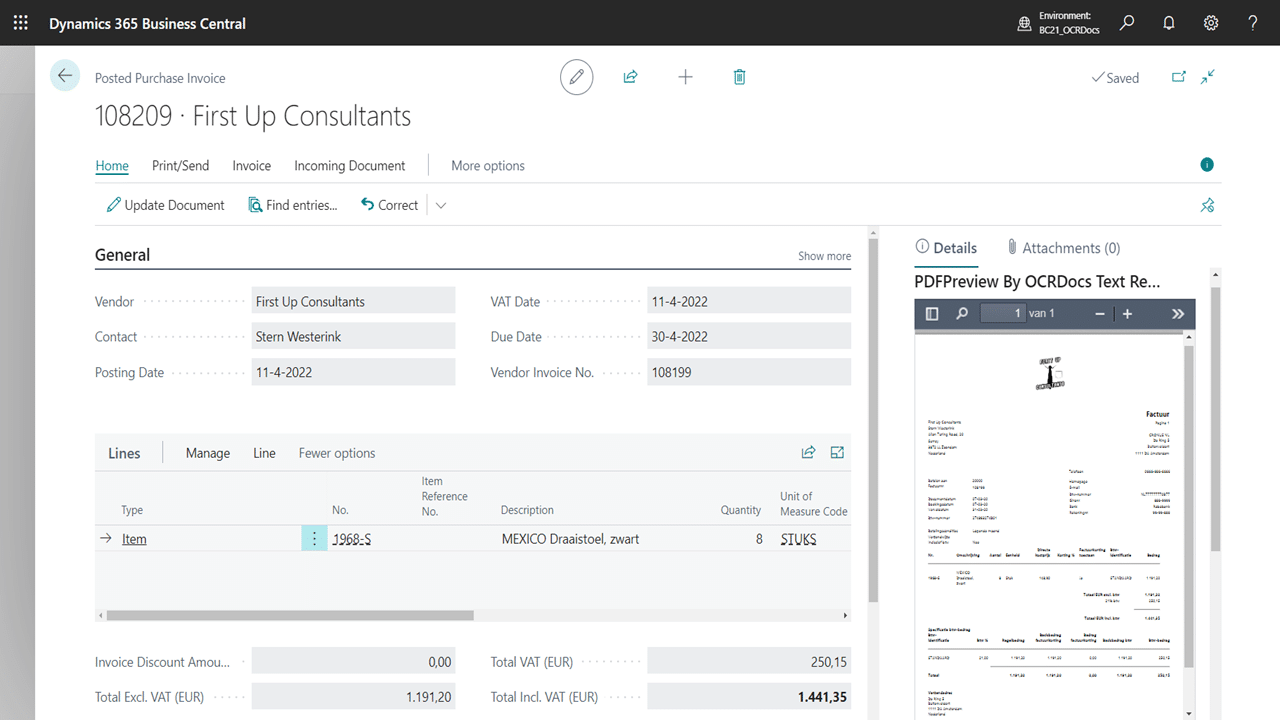
Task: Click the Vendor Invoice No. field
Action: (x=748, y=372)
